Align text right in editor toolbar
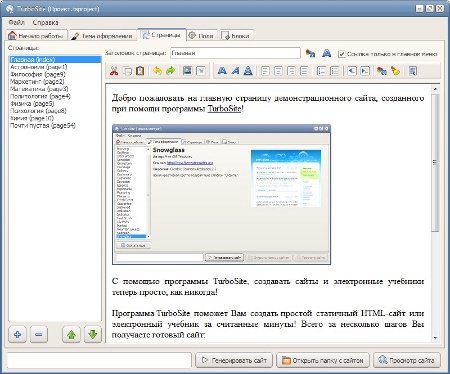 tap(291, 71)
